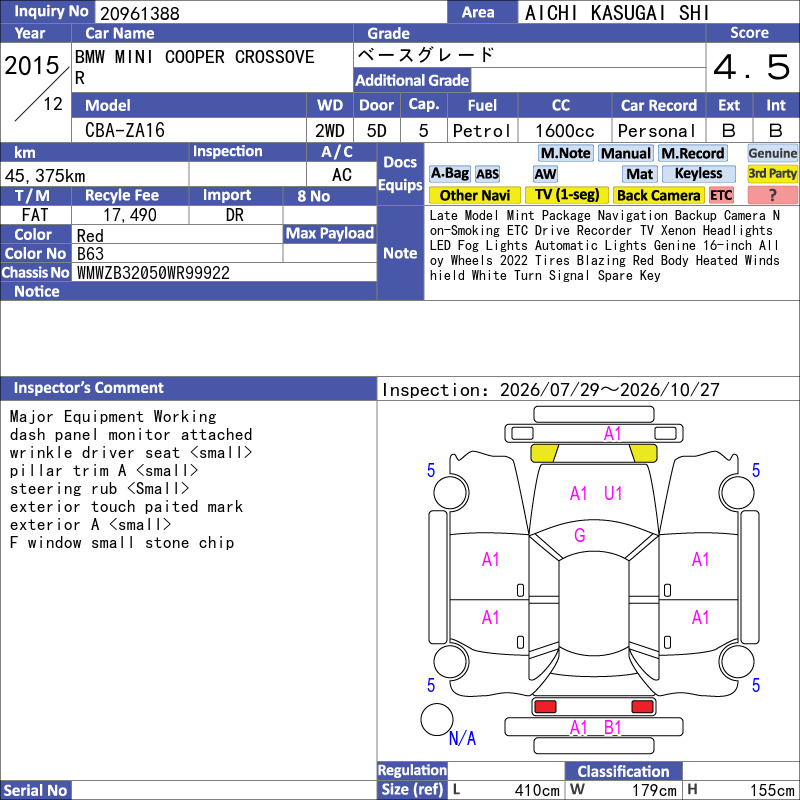The height and width of the screenshot is (800, 800).
Task: Click the Keyless equipment badge
Action: click(x=698, y=174)
